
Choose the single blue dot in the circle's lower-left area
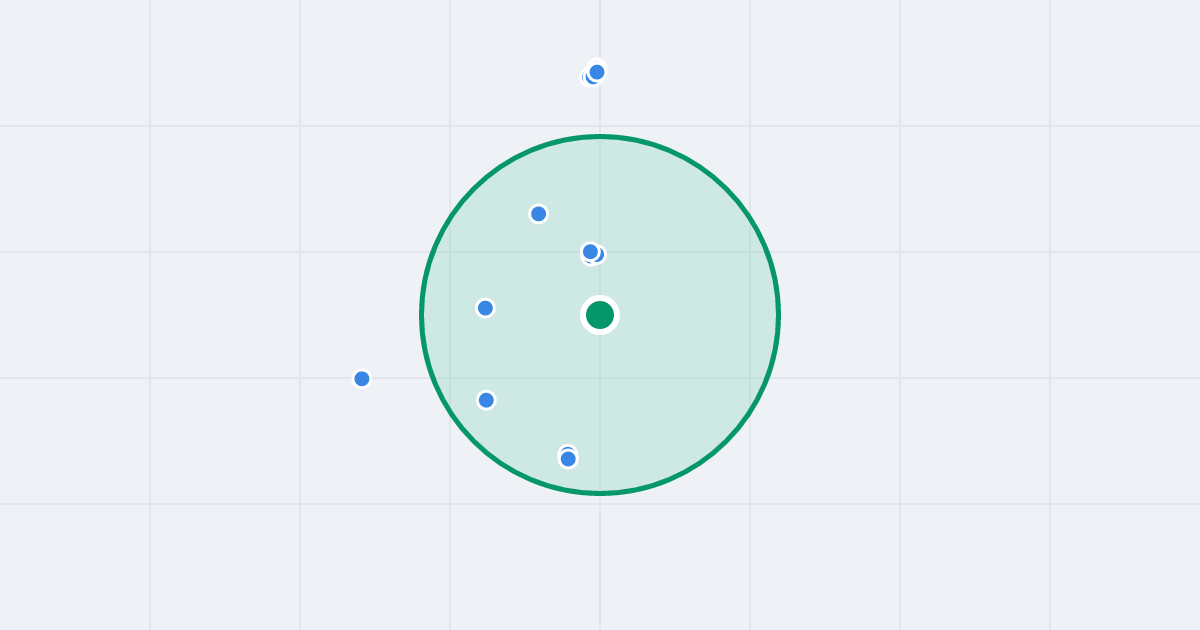pyautogui.click(x=486, y=400)
